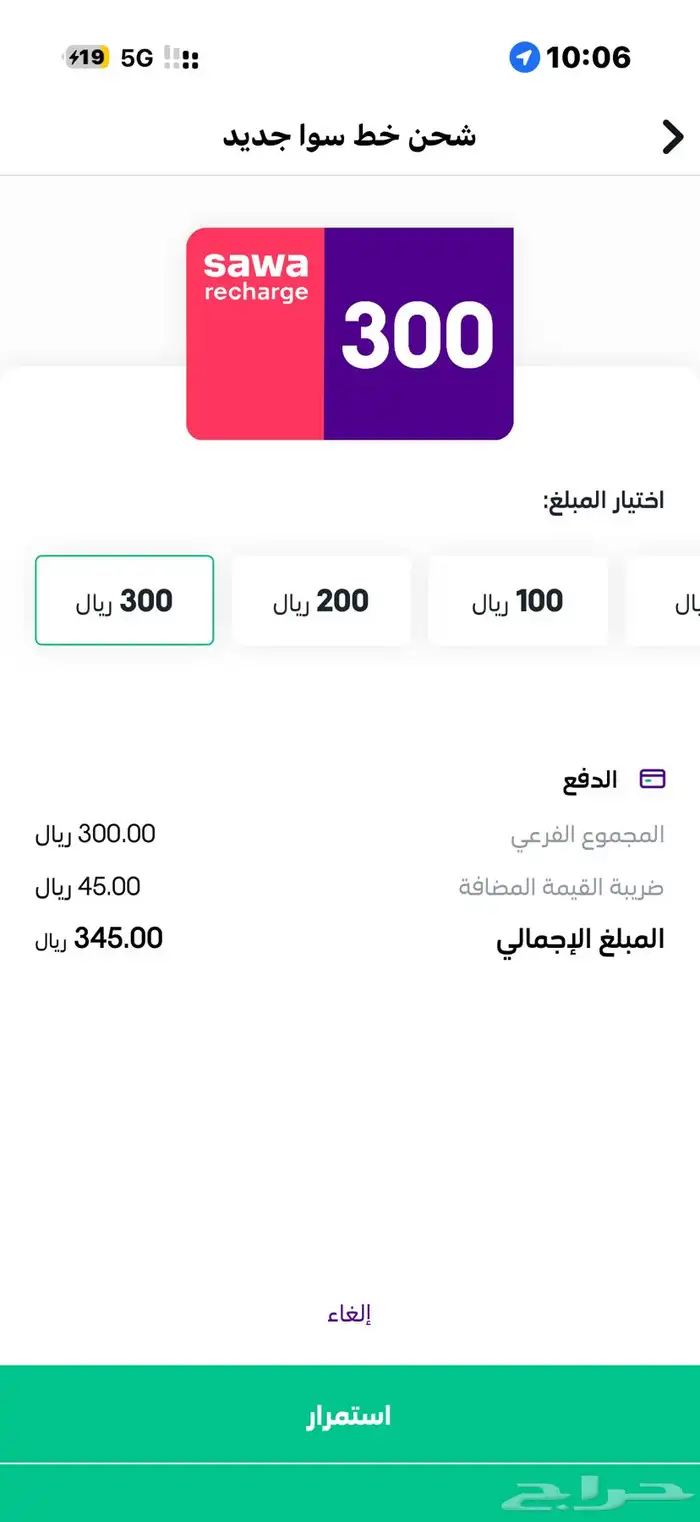Tap the اختيار المبلغ section label

603,501
